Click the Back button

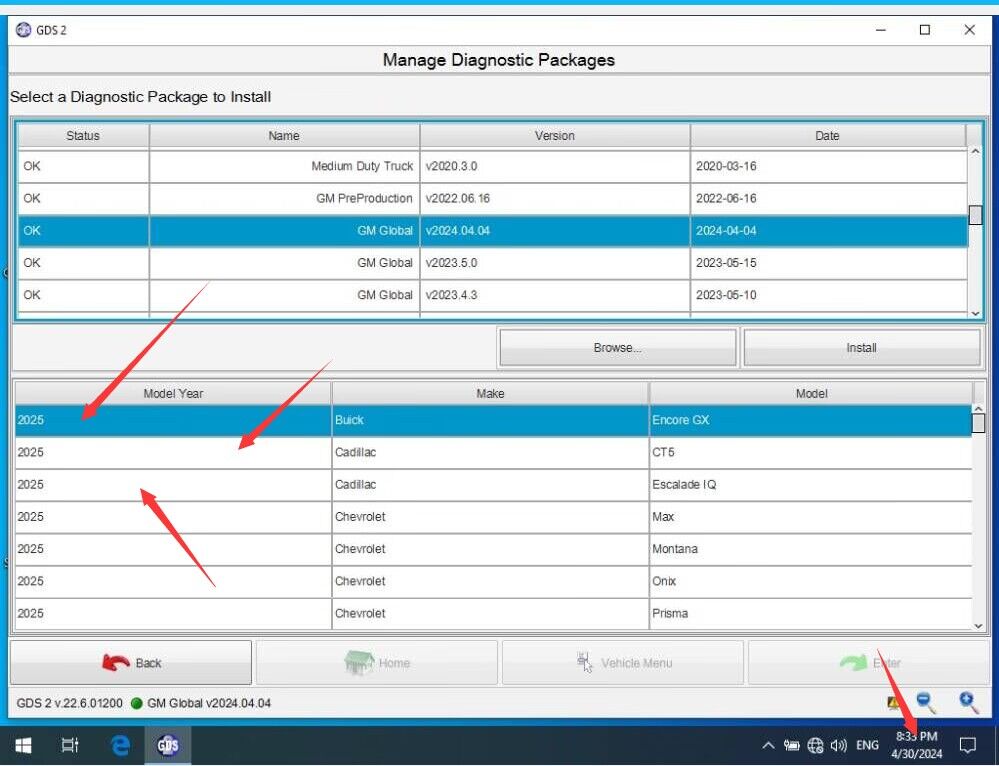[131, 663]
